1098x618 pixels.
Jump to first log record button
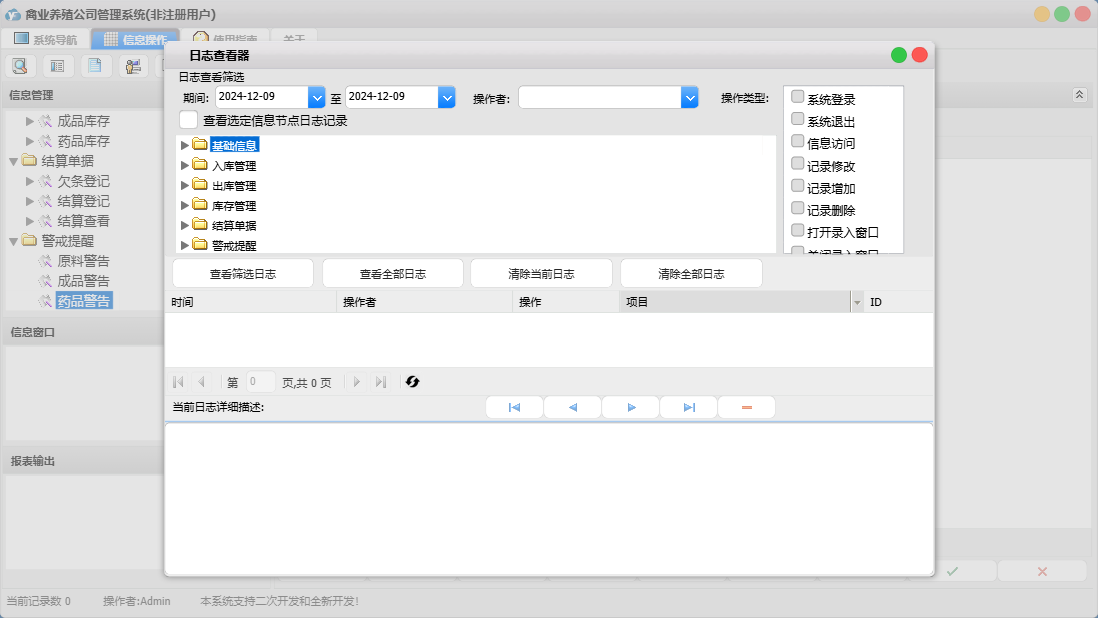point(514,408)
